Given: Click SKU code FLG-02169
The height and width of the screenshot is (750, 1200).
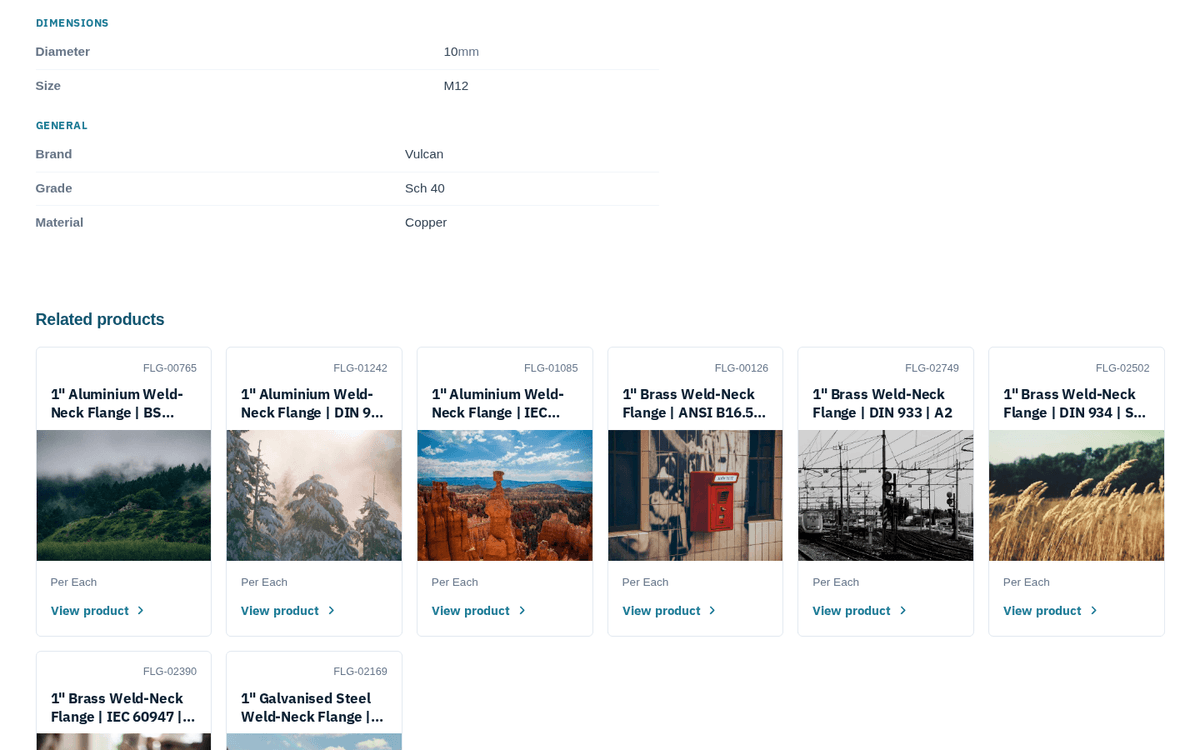Looking at the screenshot, I should coord(360,672).
